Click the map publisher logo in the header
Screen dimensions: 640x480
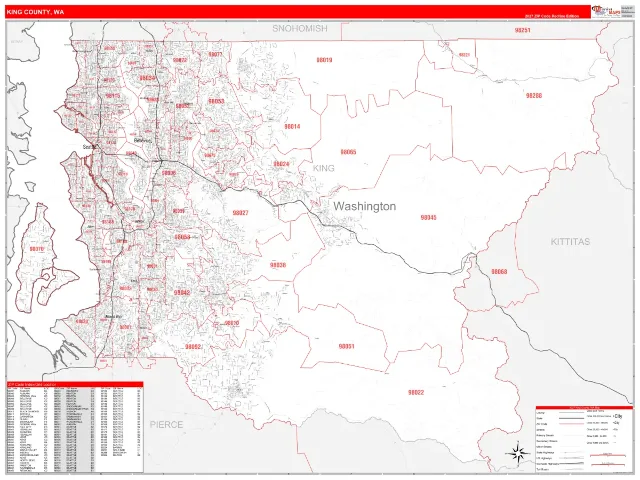pos(606,11)
